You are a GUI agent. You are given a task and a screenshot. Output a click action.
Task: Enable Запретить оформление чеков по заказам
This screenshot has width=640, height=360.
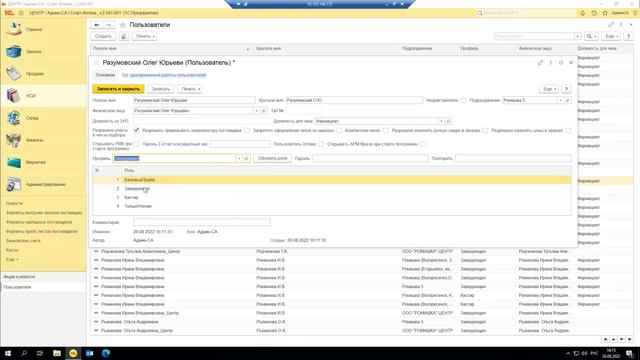(339, 131)
